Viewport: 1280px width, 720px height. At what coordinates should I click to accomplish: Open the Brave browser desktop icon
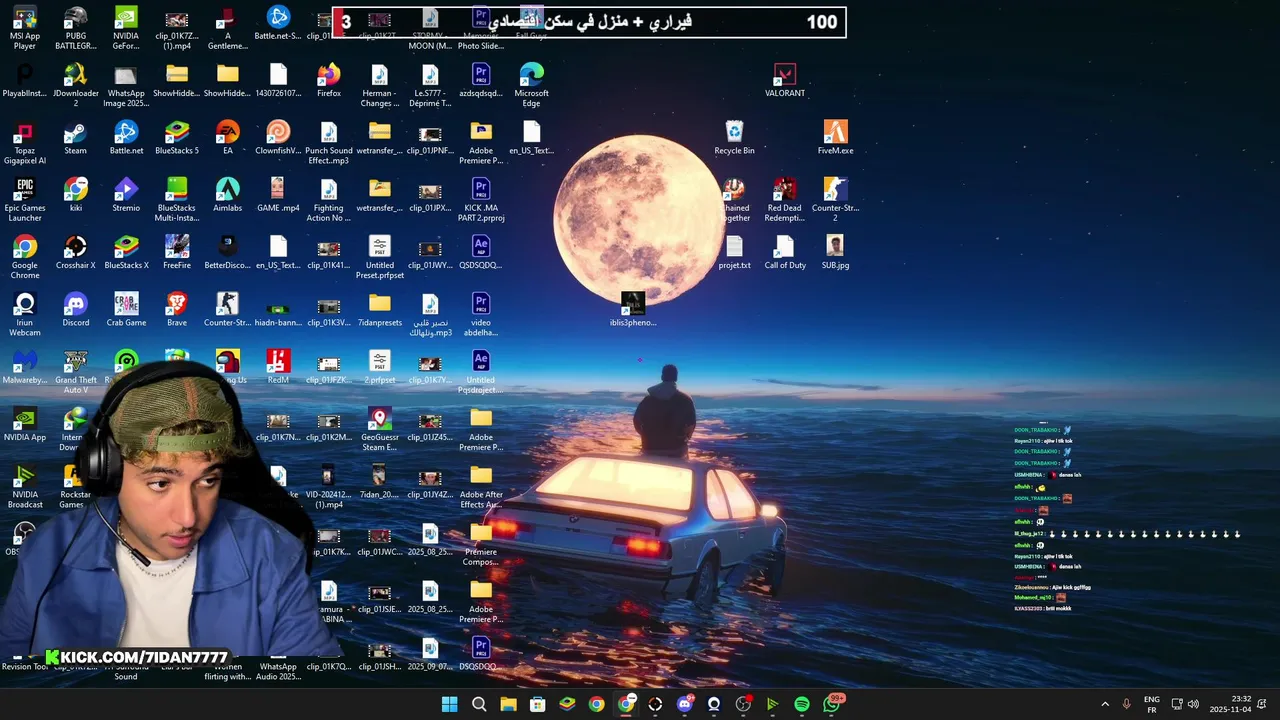[x=177, y=309]
